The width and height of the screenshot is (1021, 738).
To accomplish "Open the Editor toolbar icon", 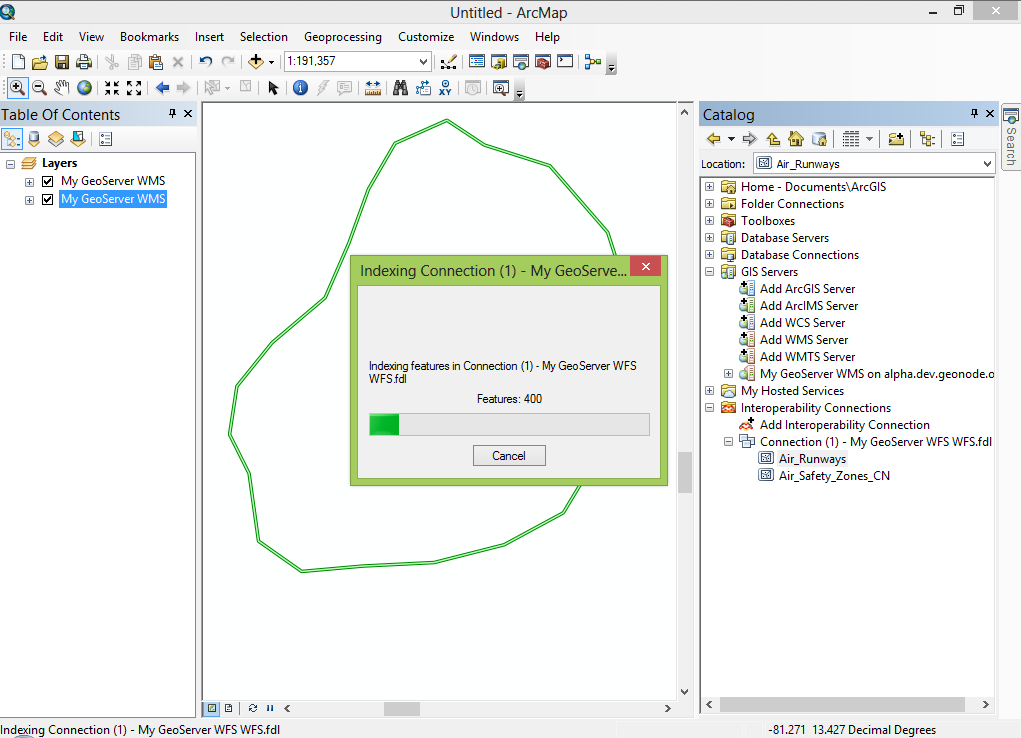I will click(449, 62).
